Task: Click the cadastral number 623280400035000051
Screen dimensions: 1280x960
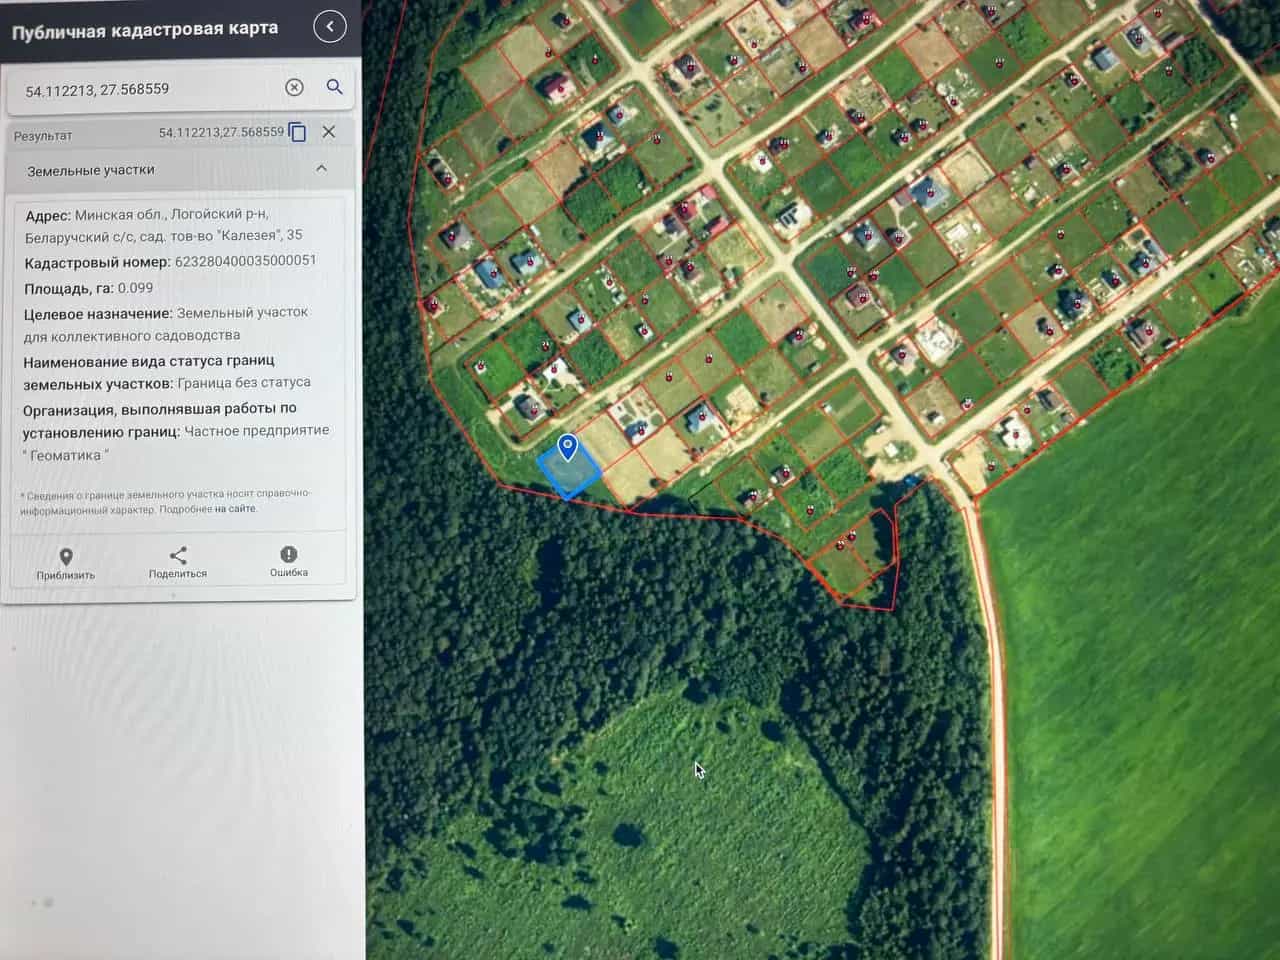Action: click(x=246, y=261)
